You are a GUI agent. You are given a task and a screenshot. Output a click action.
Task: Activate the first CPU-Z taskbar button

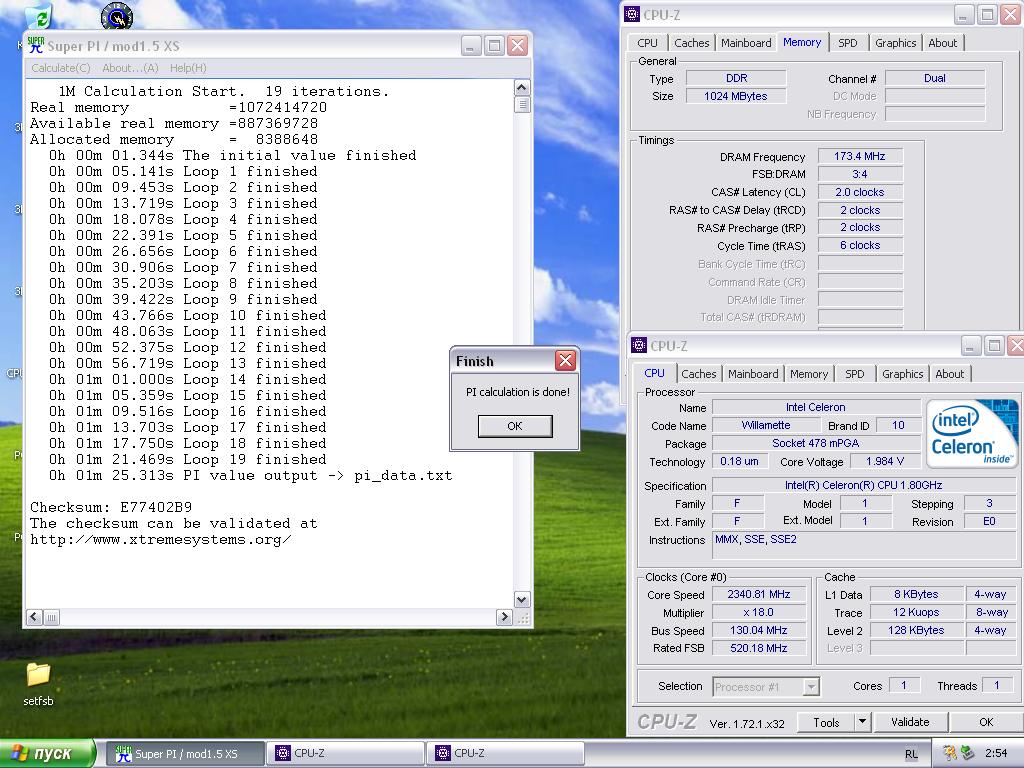pyautogui.click(x=346, y=754)
